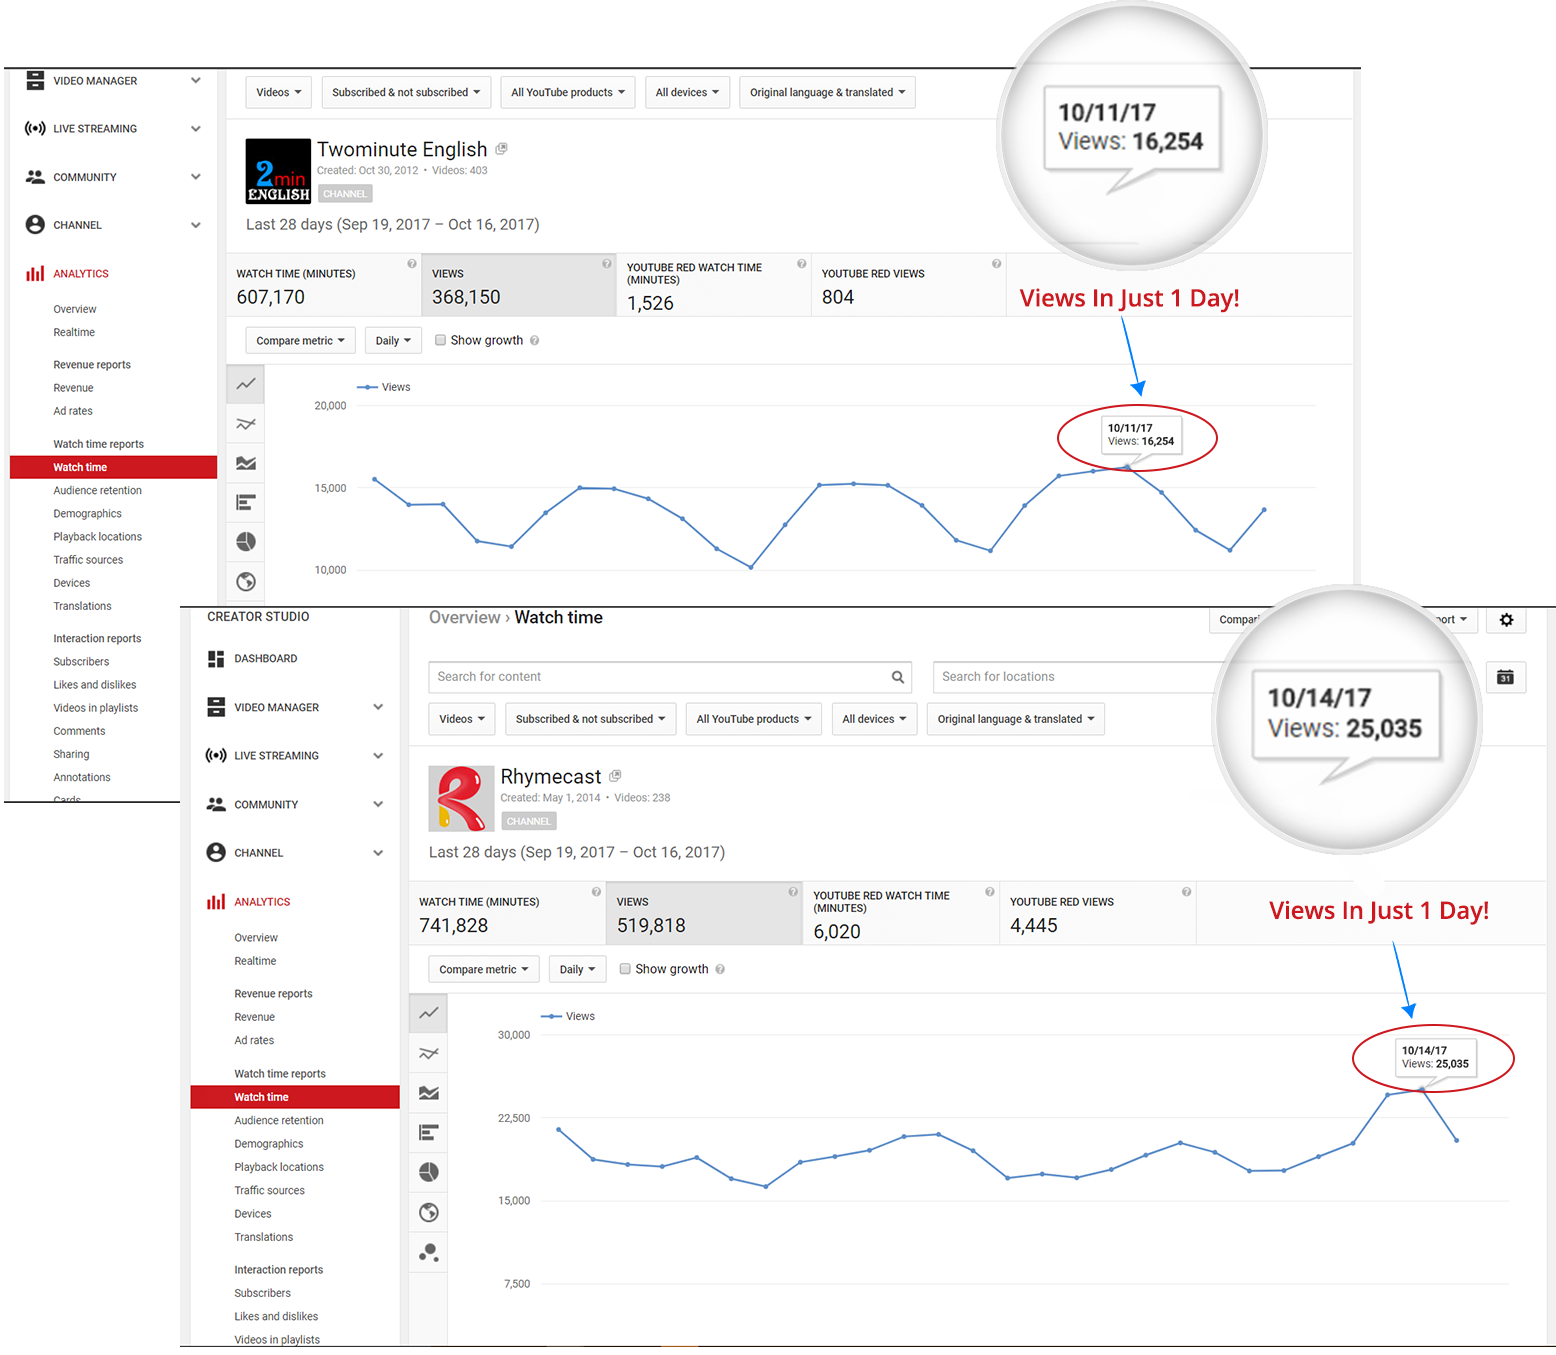The height and width of the screenshot is (1355, 1556).
Task: Click Live Streaming icon in Rhymecast sidebar
Action: (x=216, y=756)
